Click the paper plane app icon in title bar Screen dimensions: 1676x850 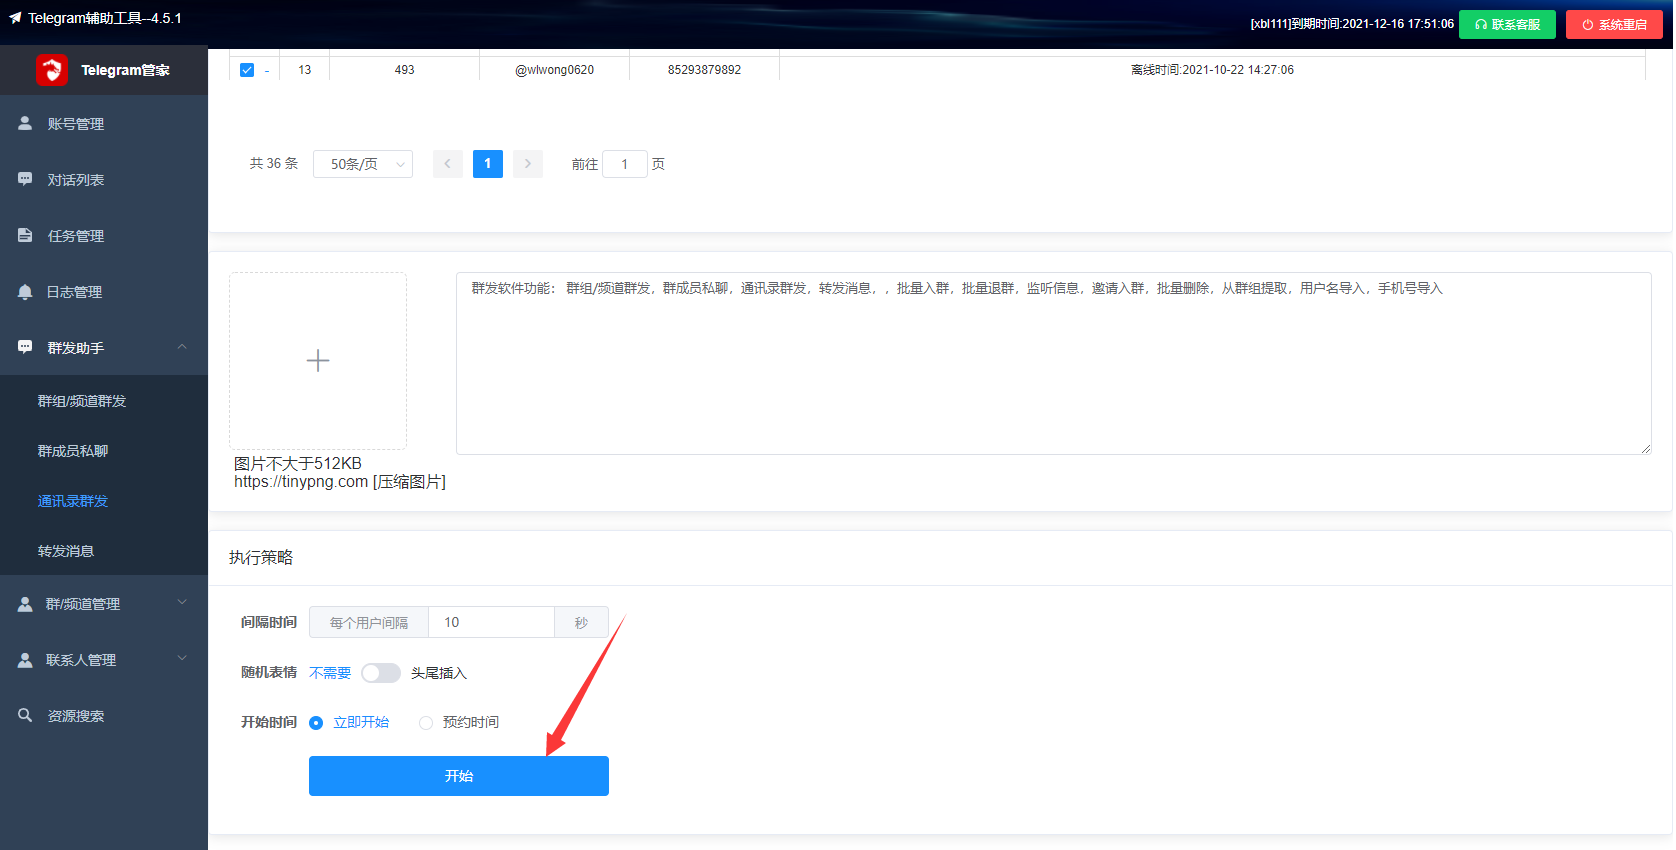[x=15, y=18]
